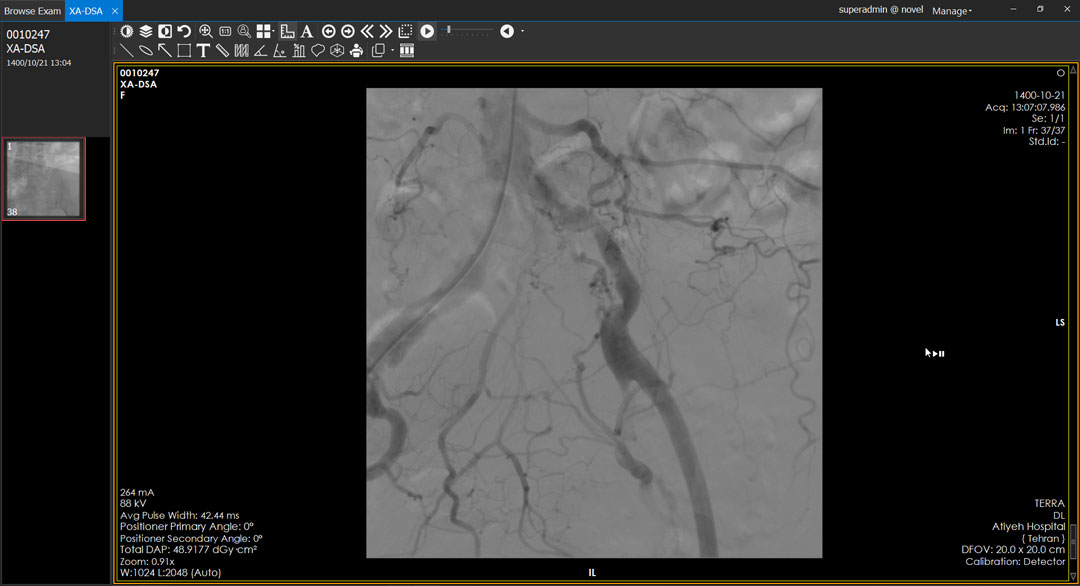Viewport: 1080px width, 586px height.
Task: Play the cine loop
Action: [x=427, y=31]
